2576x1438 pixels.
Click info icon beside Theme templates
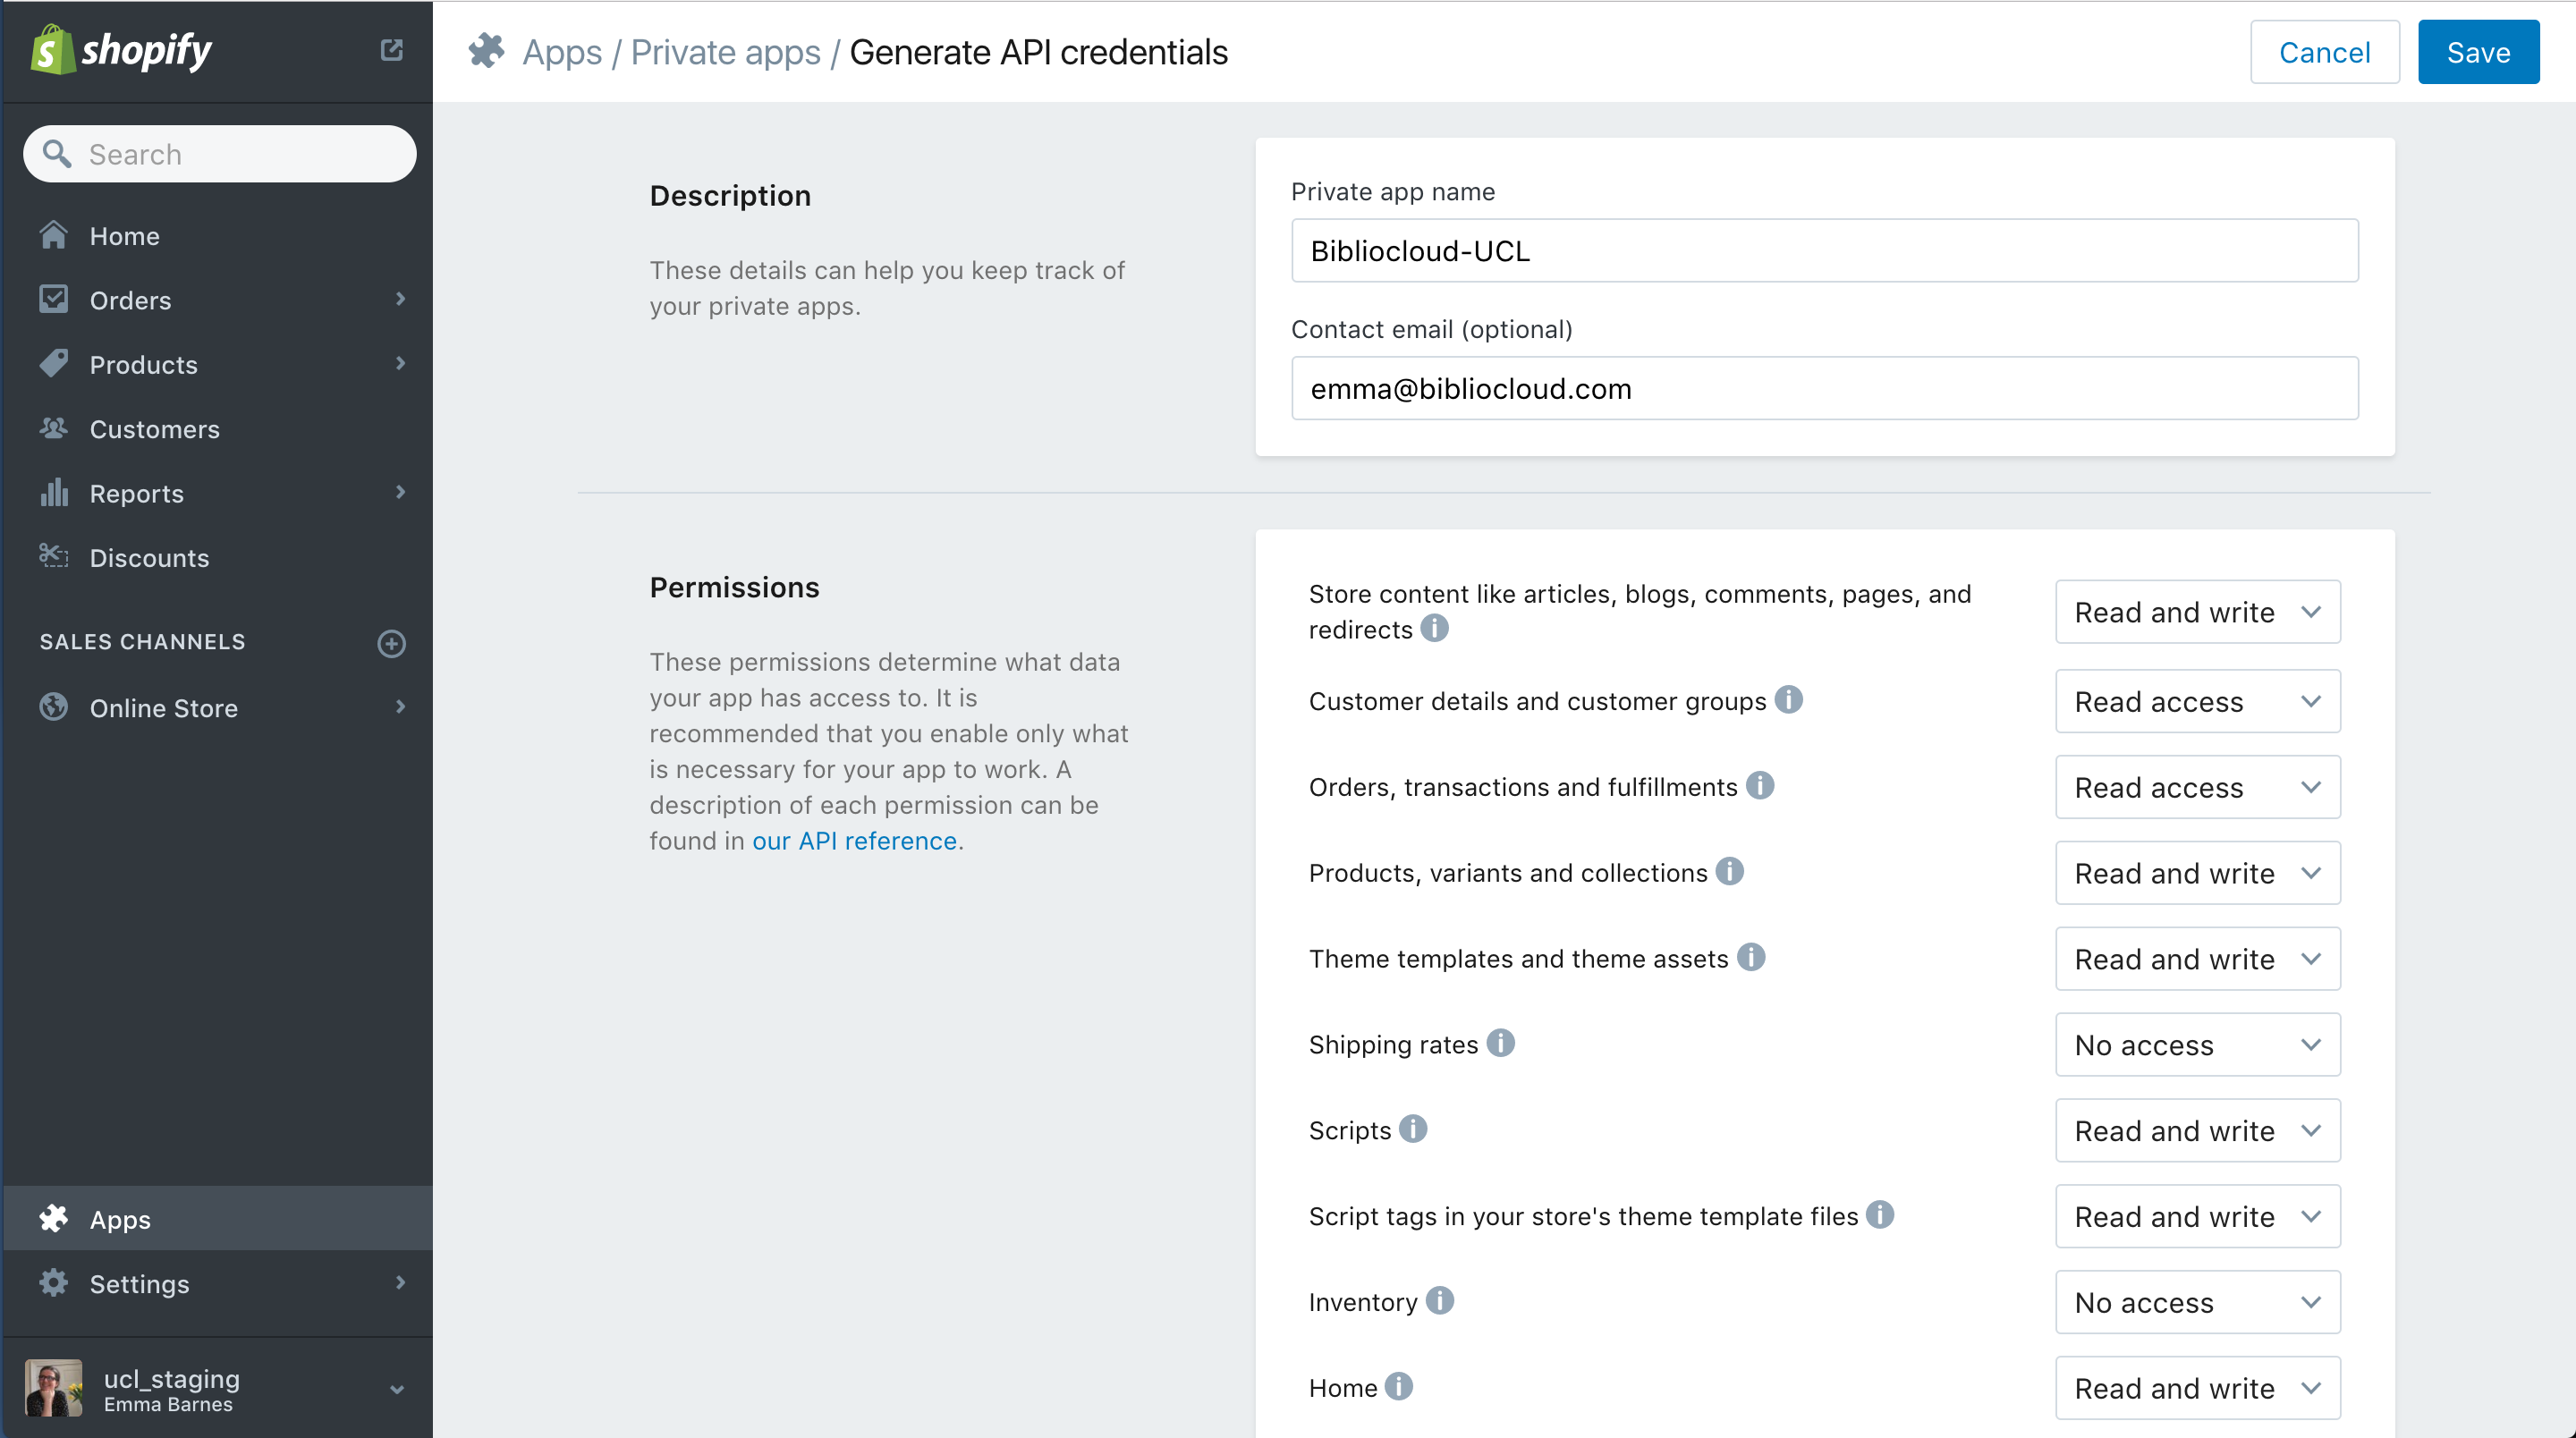1750,957
